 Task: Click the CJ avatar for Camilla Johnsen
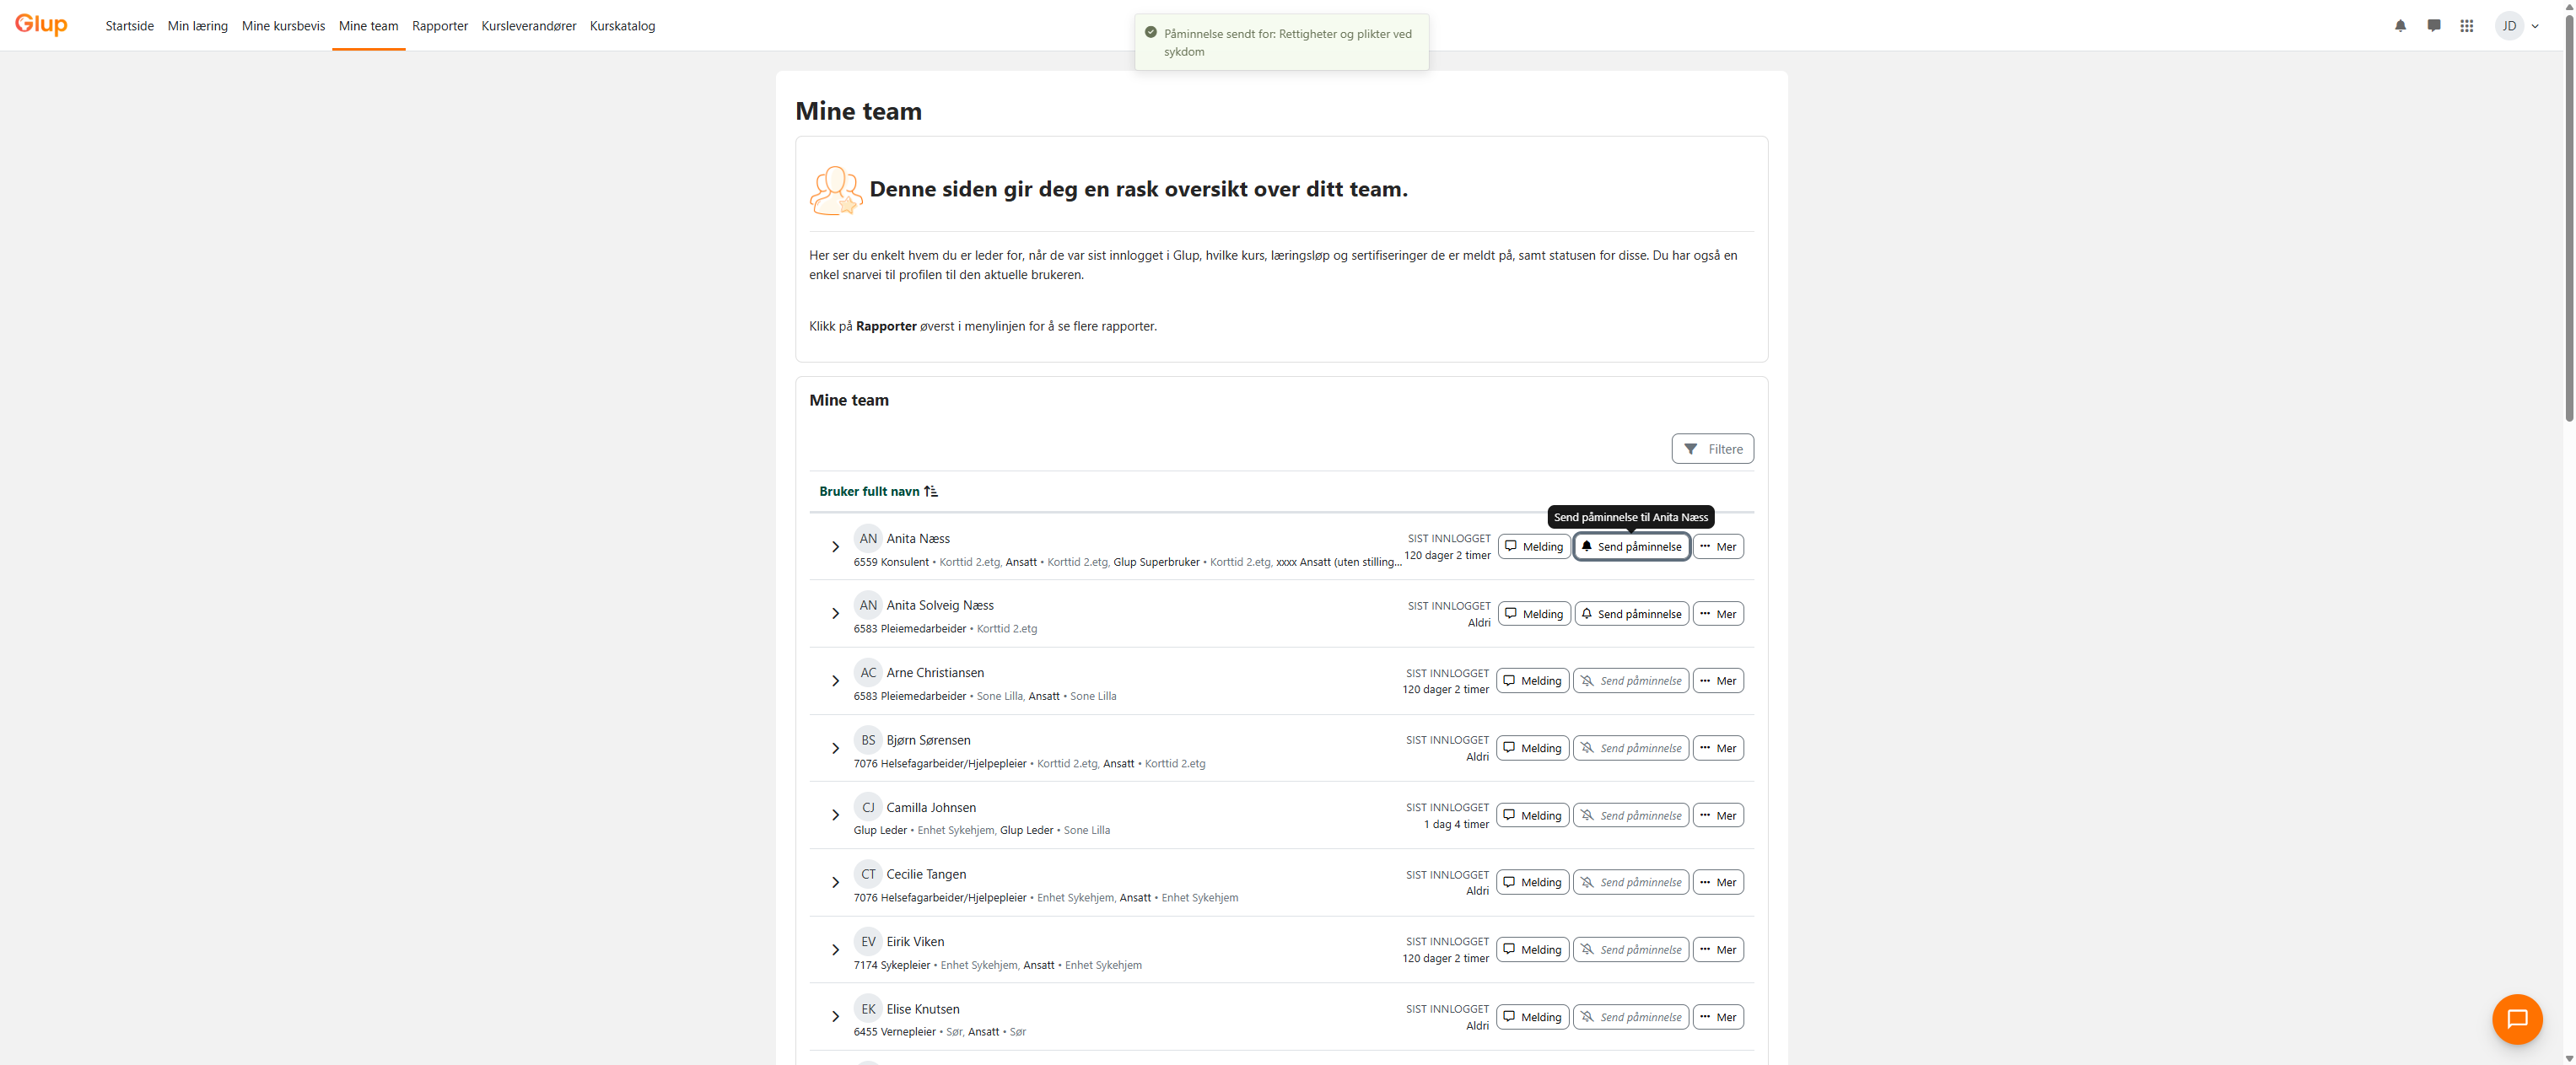tap(868, 807)
